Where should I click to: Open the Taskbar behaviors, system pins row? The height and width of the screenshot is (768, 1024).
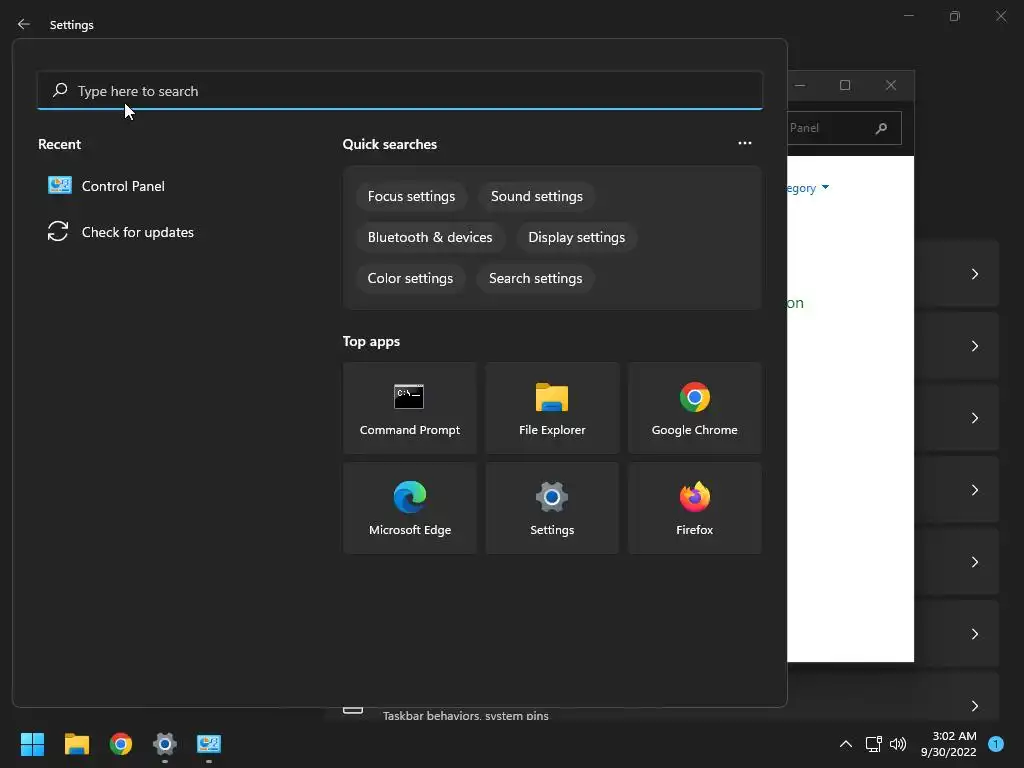pyautogui.click(x=661, y=712)
